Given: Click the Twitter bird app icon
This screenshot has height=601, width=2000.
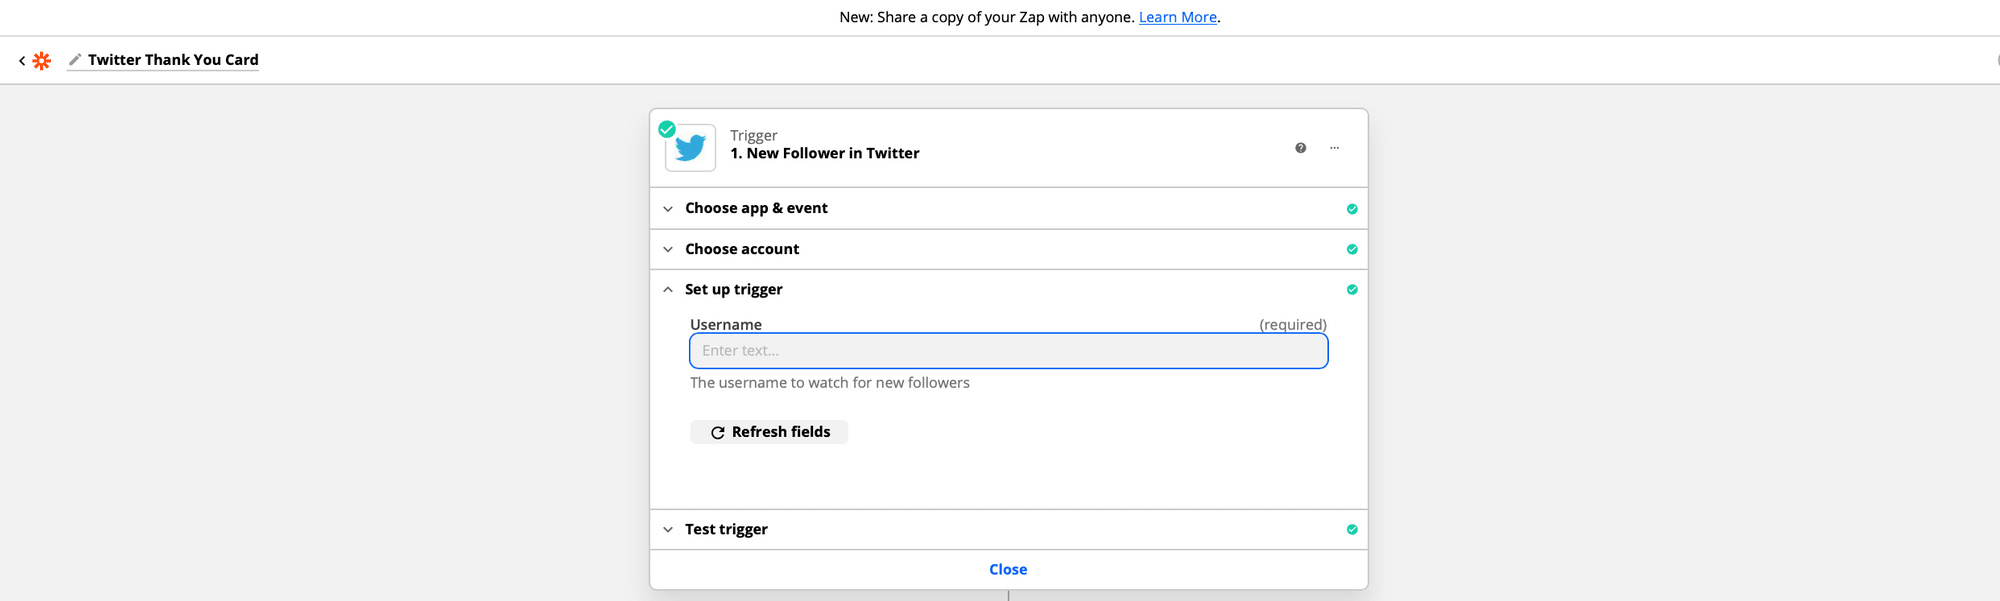Looking at the screenshot, I should click(690, 148).
